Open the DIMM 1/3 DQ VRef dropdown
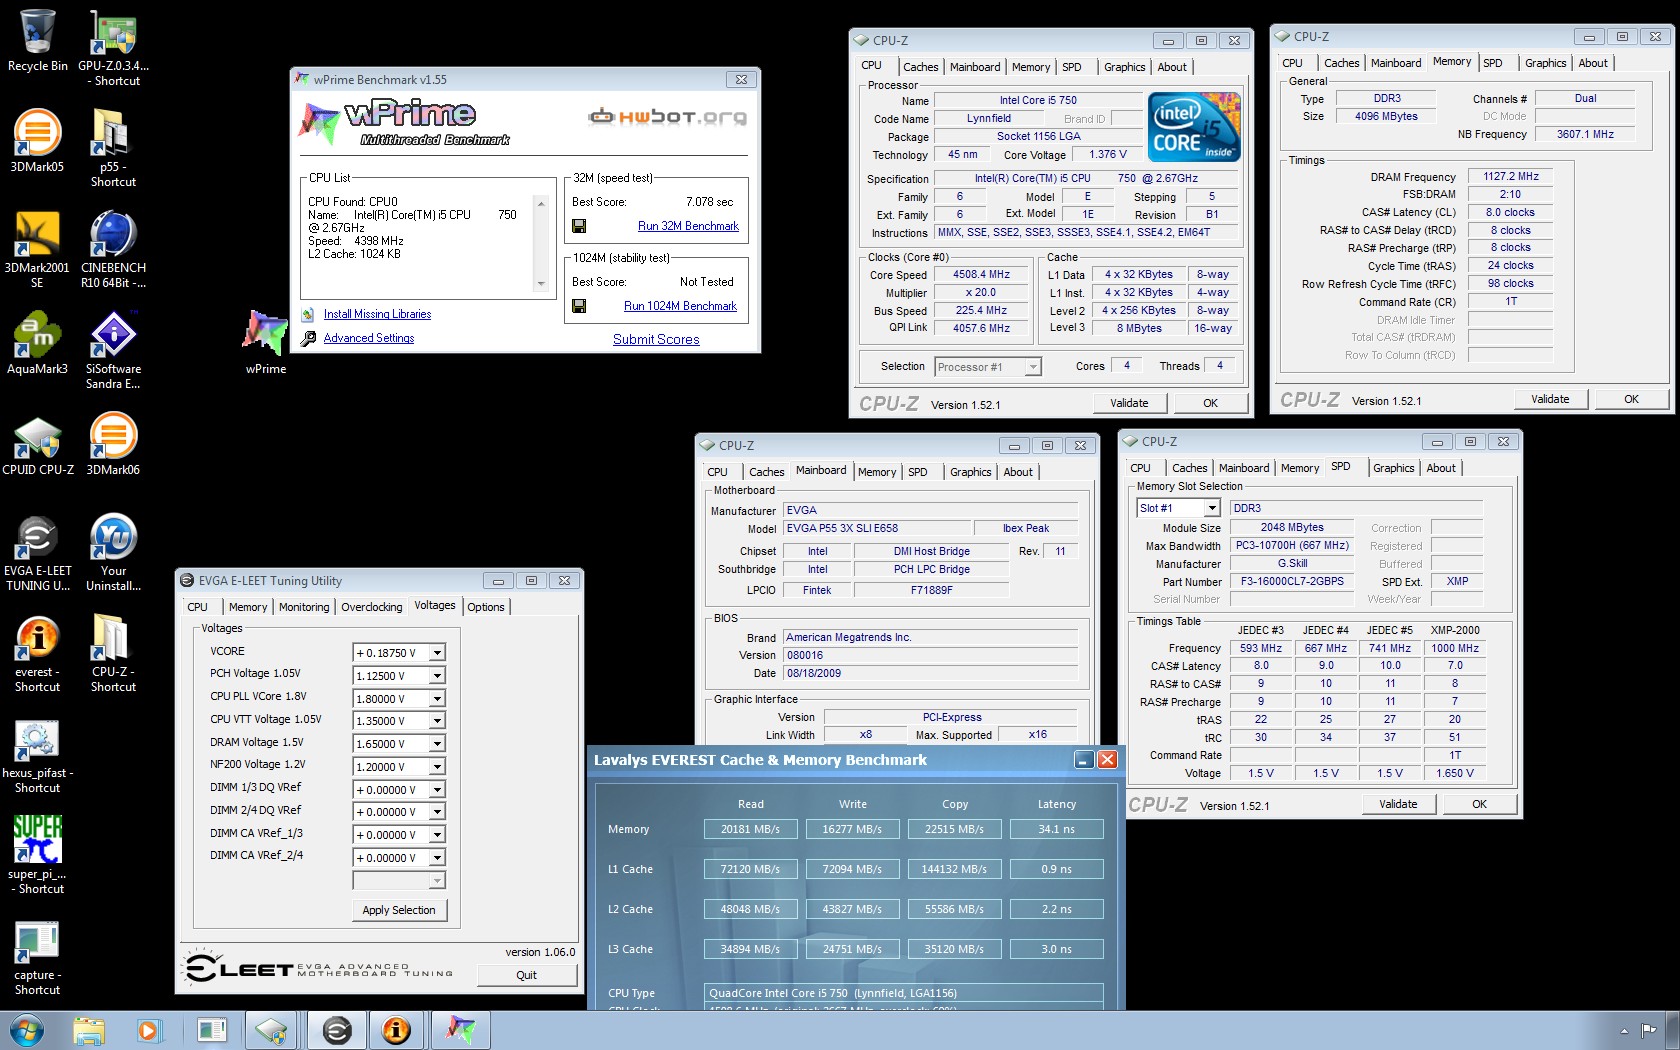The image size is (1680, 1050). tap(437, 790)
